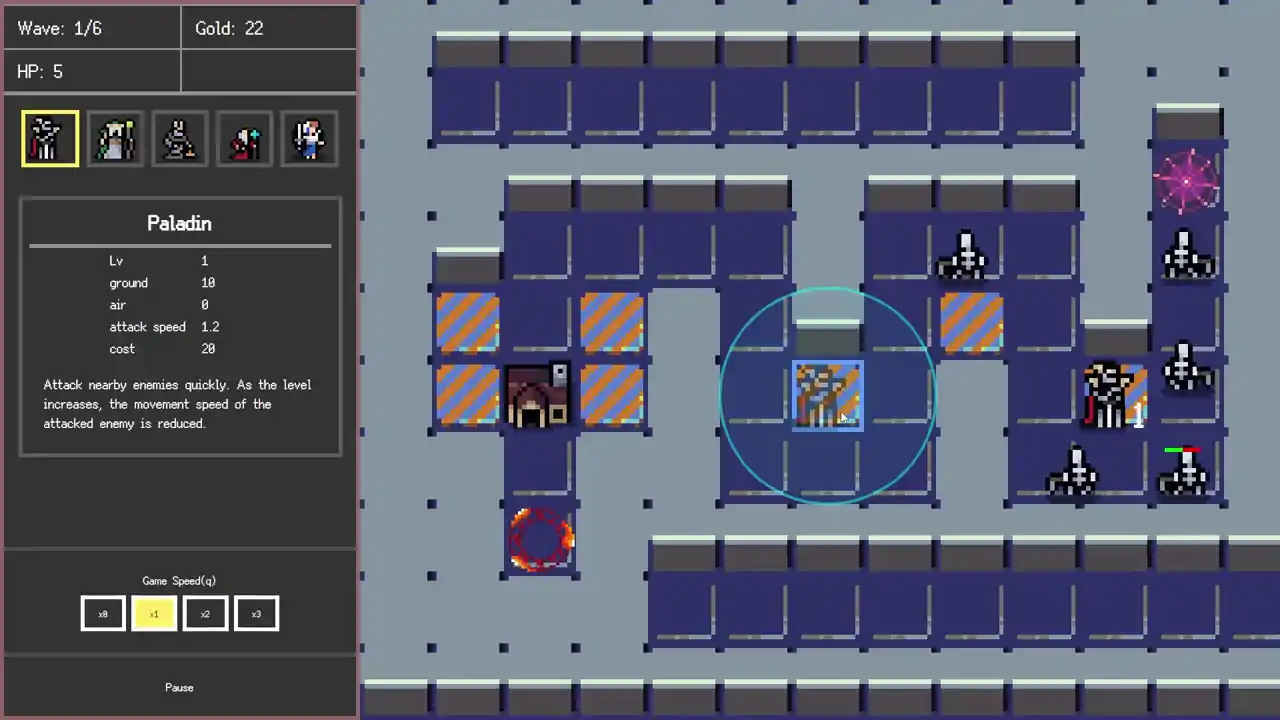Click the Paladin title in info panel
This screenshot has height=720, width=1280.
[179, 223]
